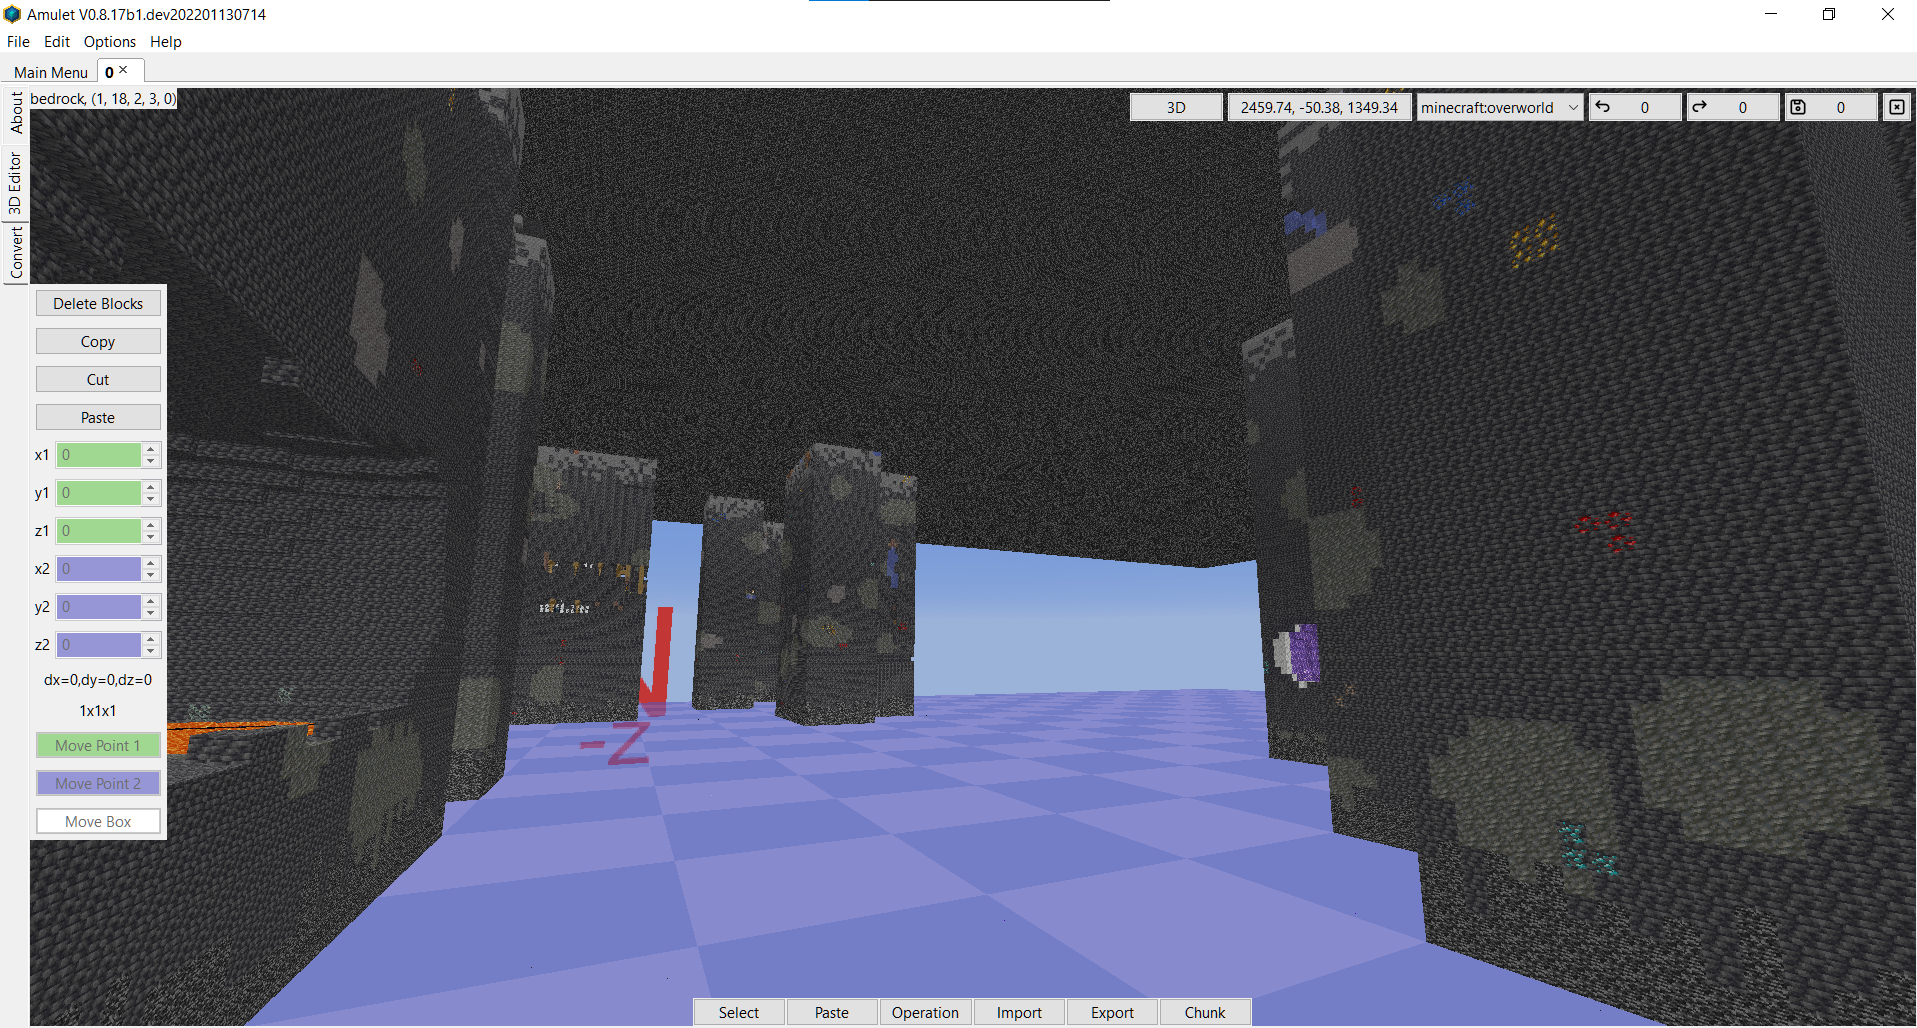Decrement z2 with its down stepper arrow
This screenshot has height=1028, width=1917.
coord(152,650)
